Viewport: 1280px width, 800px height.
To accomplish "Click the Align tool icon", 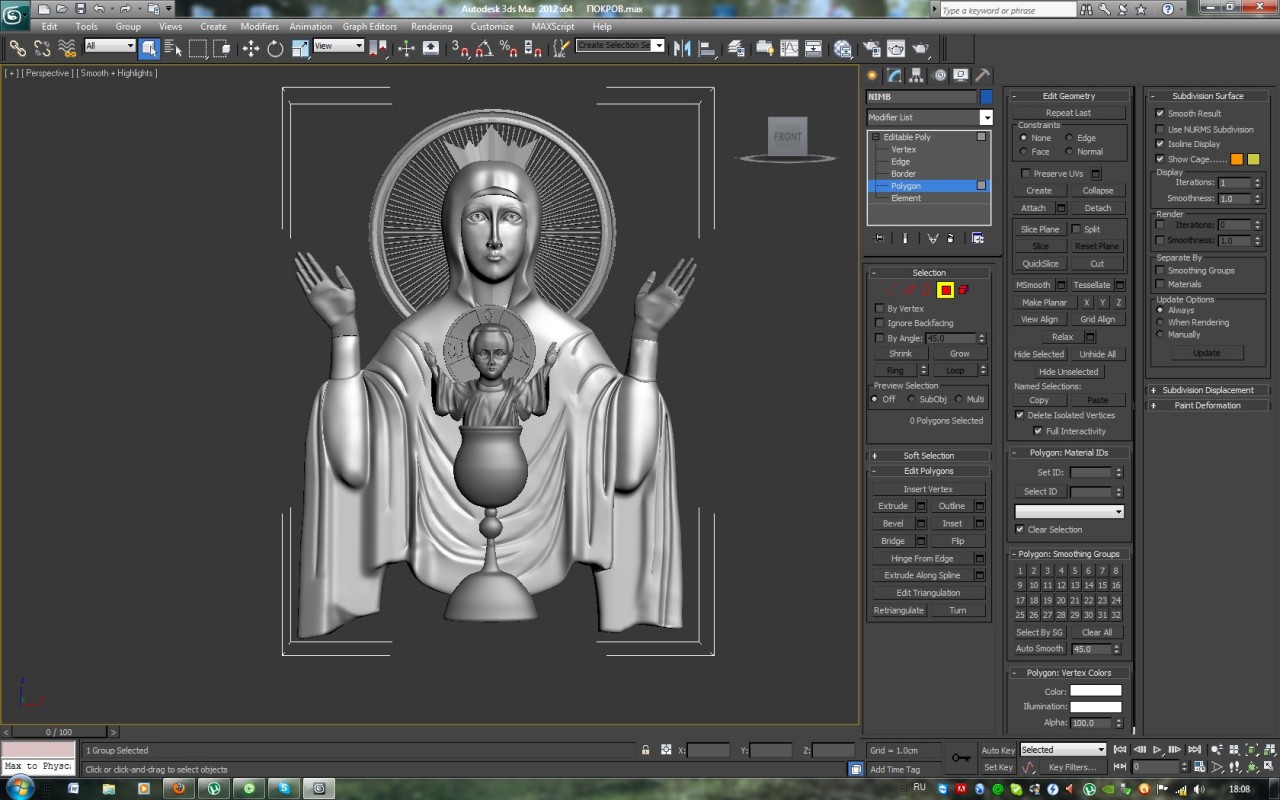I will (x=707, y=48).
